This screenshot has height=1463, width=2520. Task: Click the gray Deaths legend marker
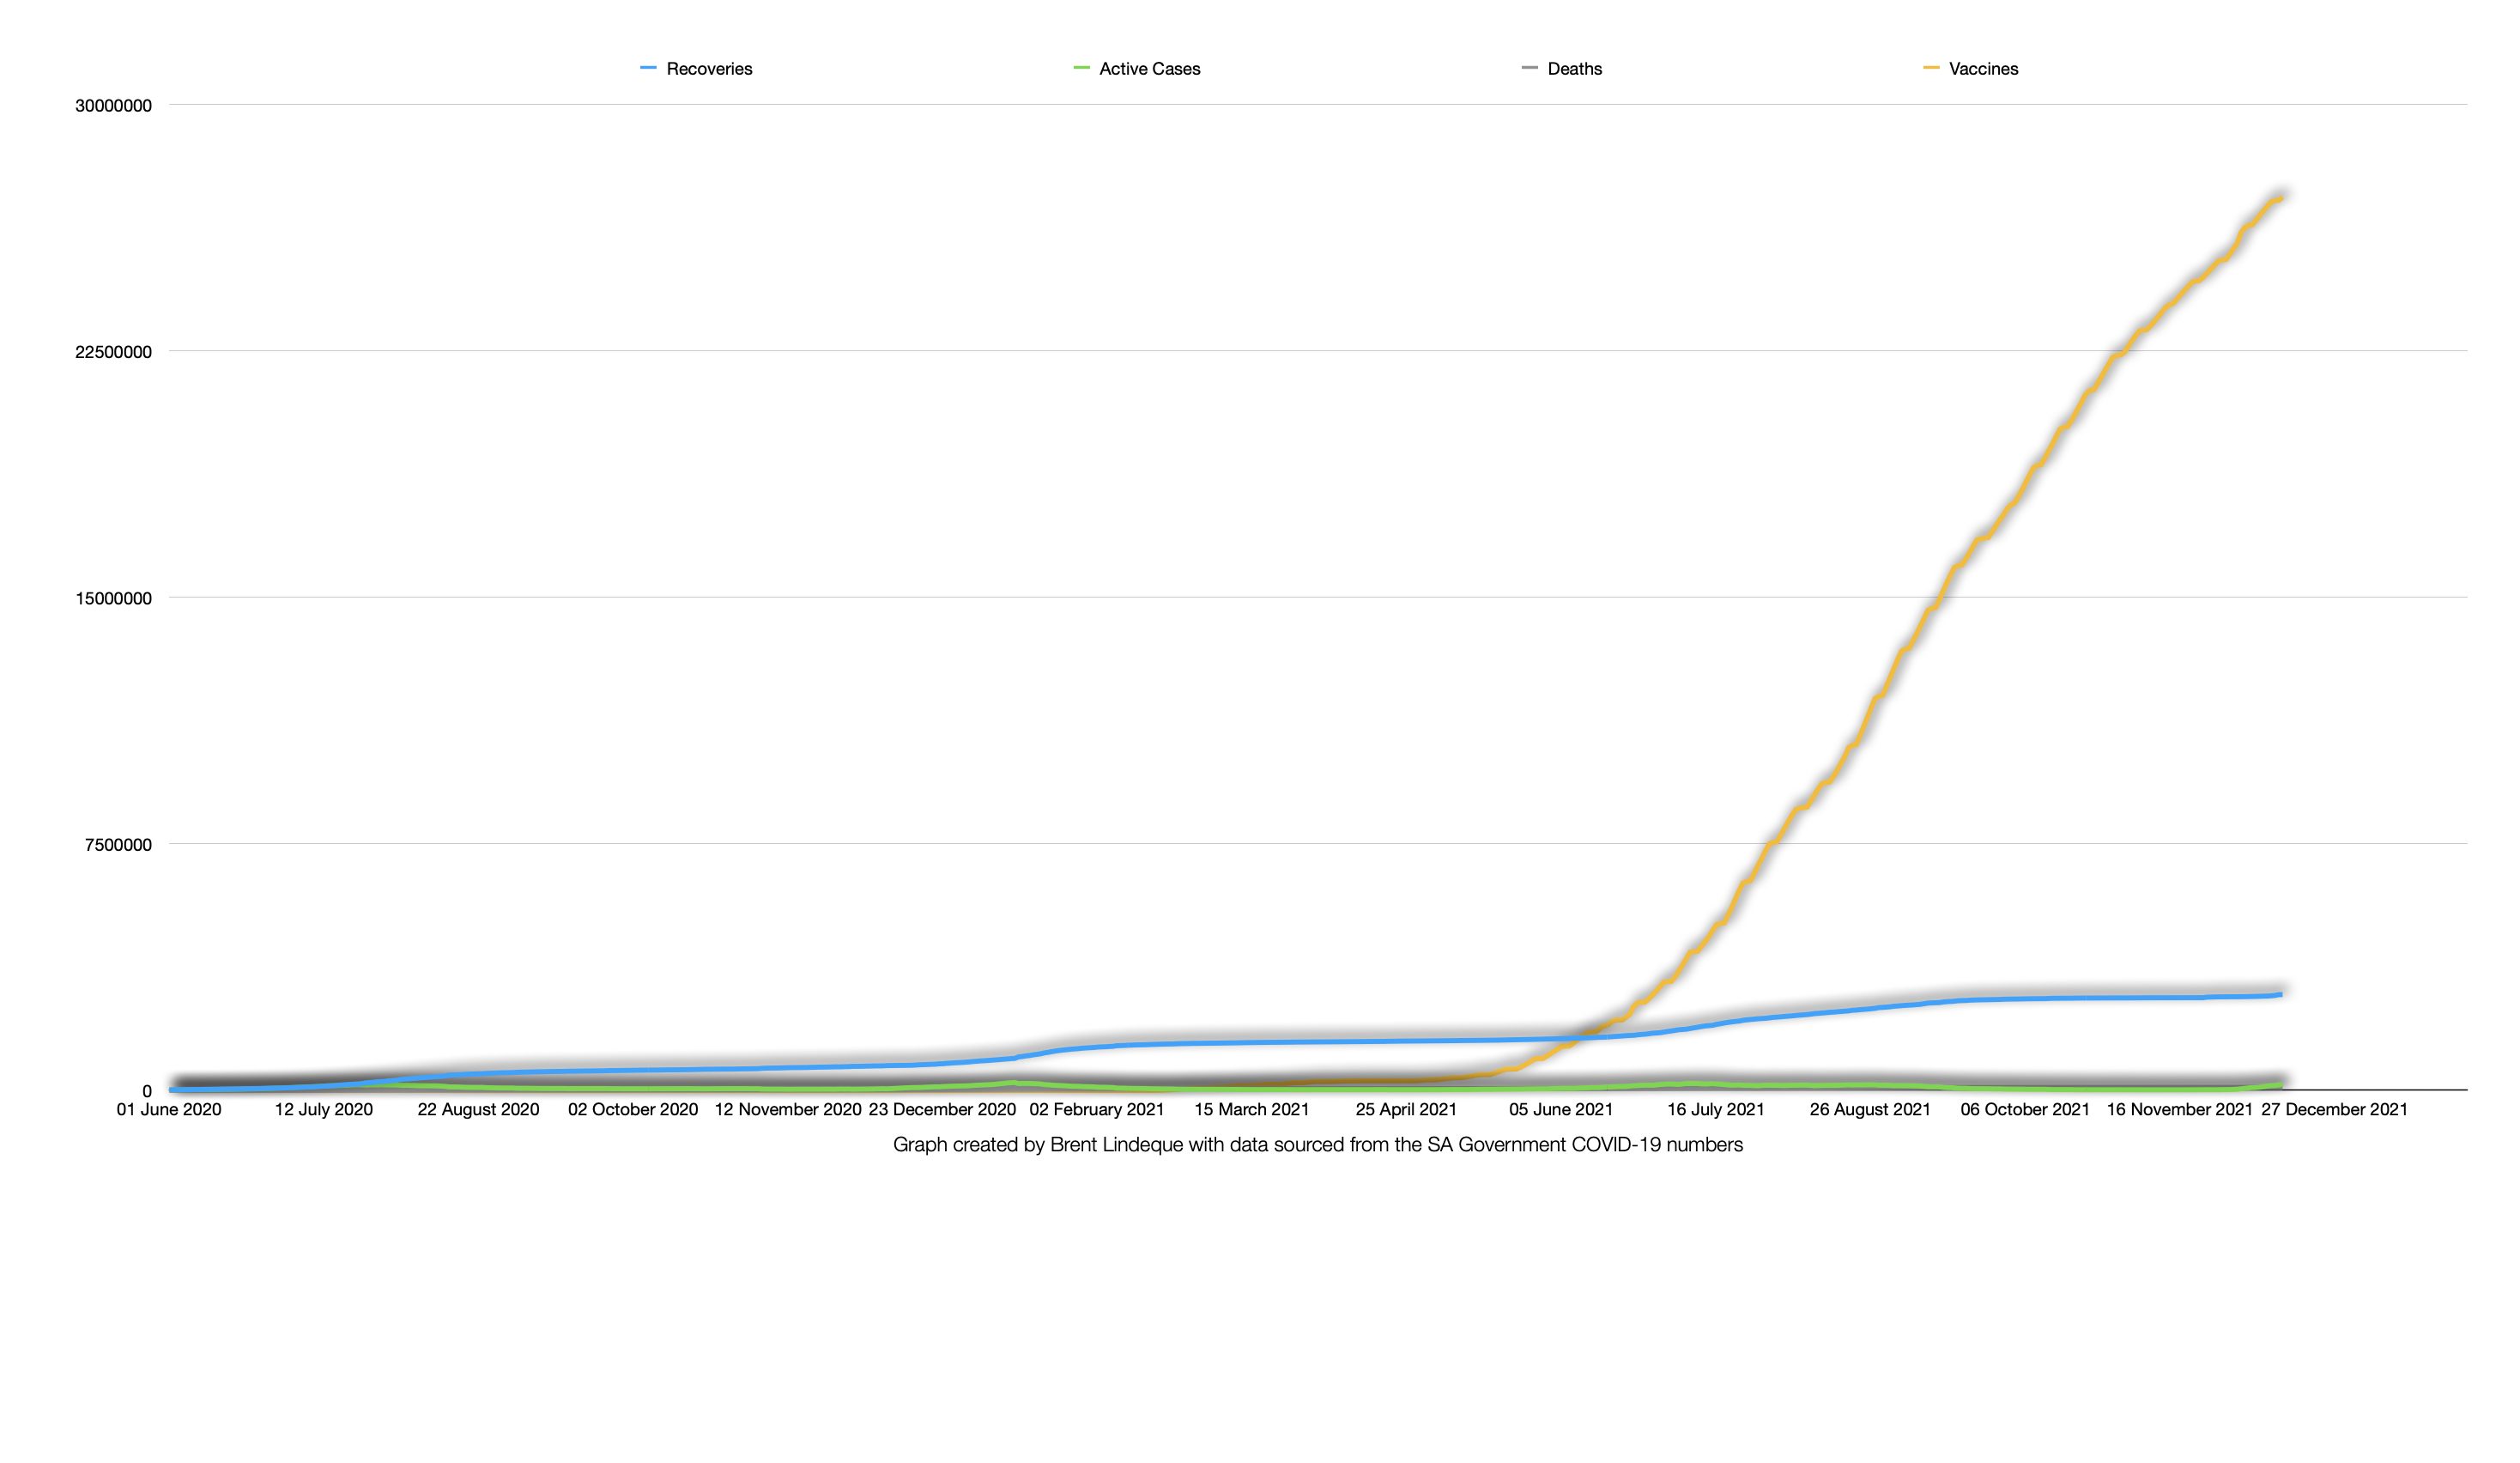(x=1529, y=68)
